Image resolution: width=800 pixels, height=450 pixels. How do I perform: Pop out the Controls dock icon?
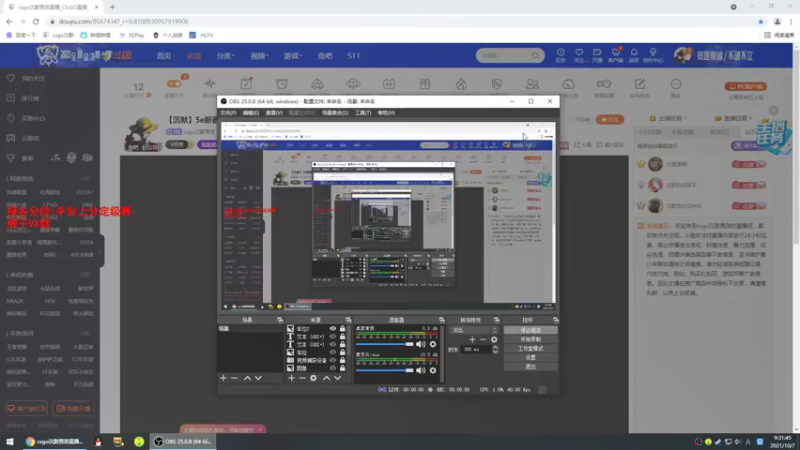556,320
